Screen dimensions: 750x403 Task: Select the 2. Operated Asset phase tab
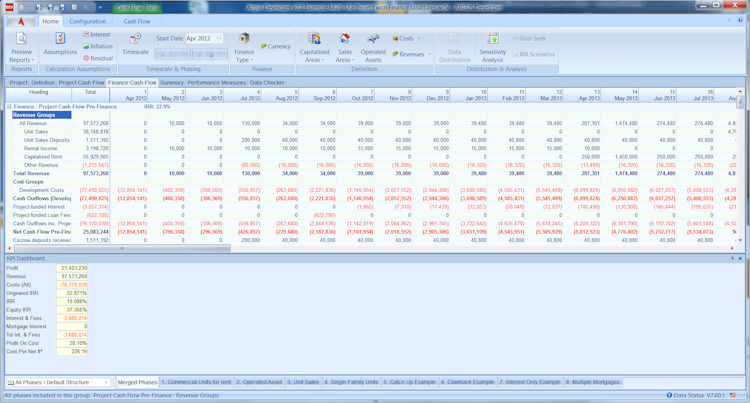[x=259, y=382]
